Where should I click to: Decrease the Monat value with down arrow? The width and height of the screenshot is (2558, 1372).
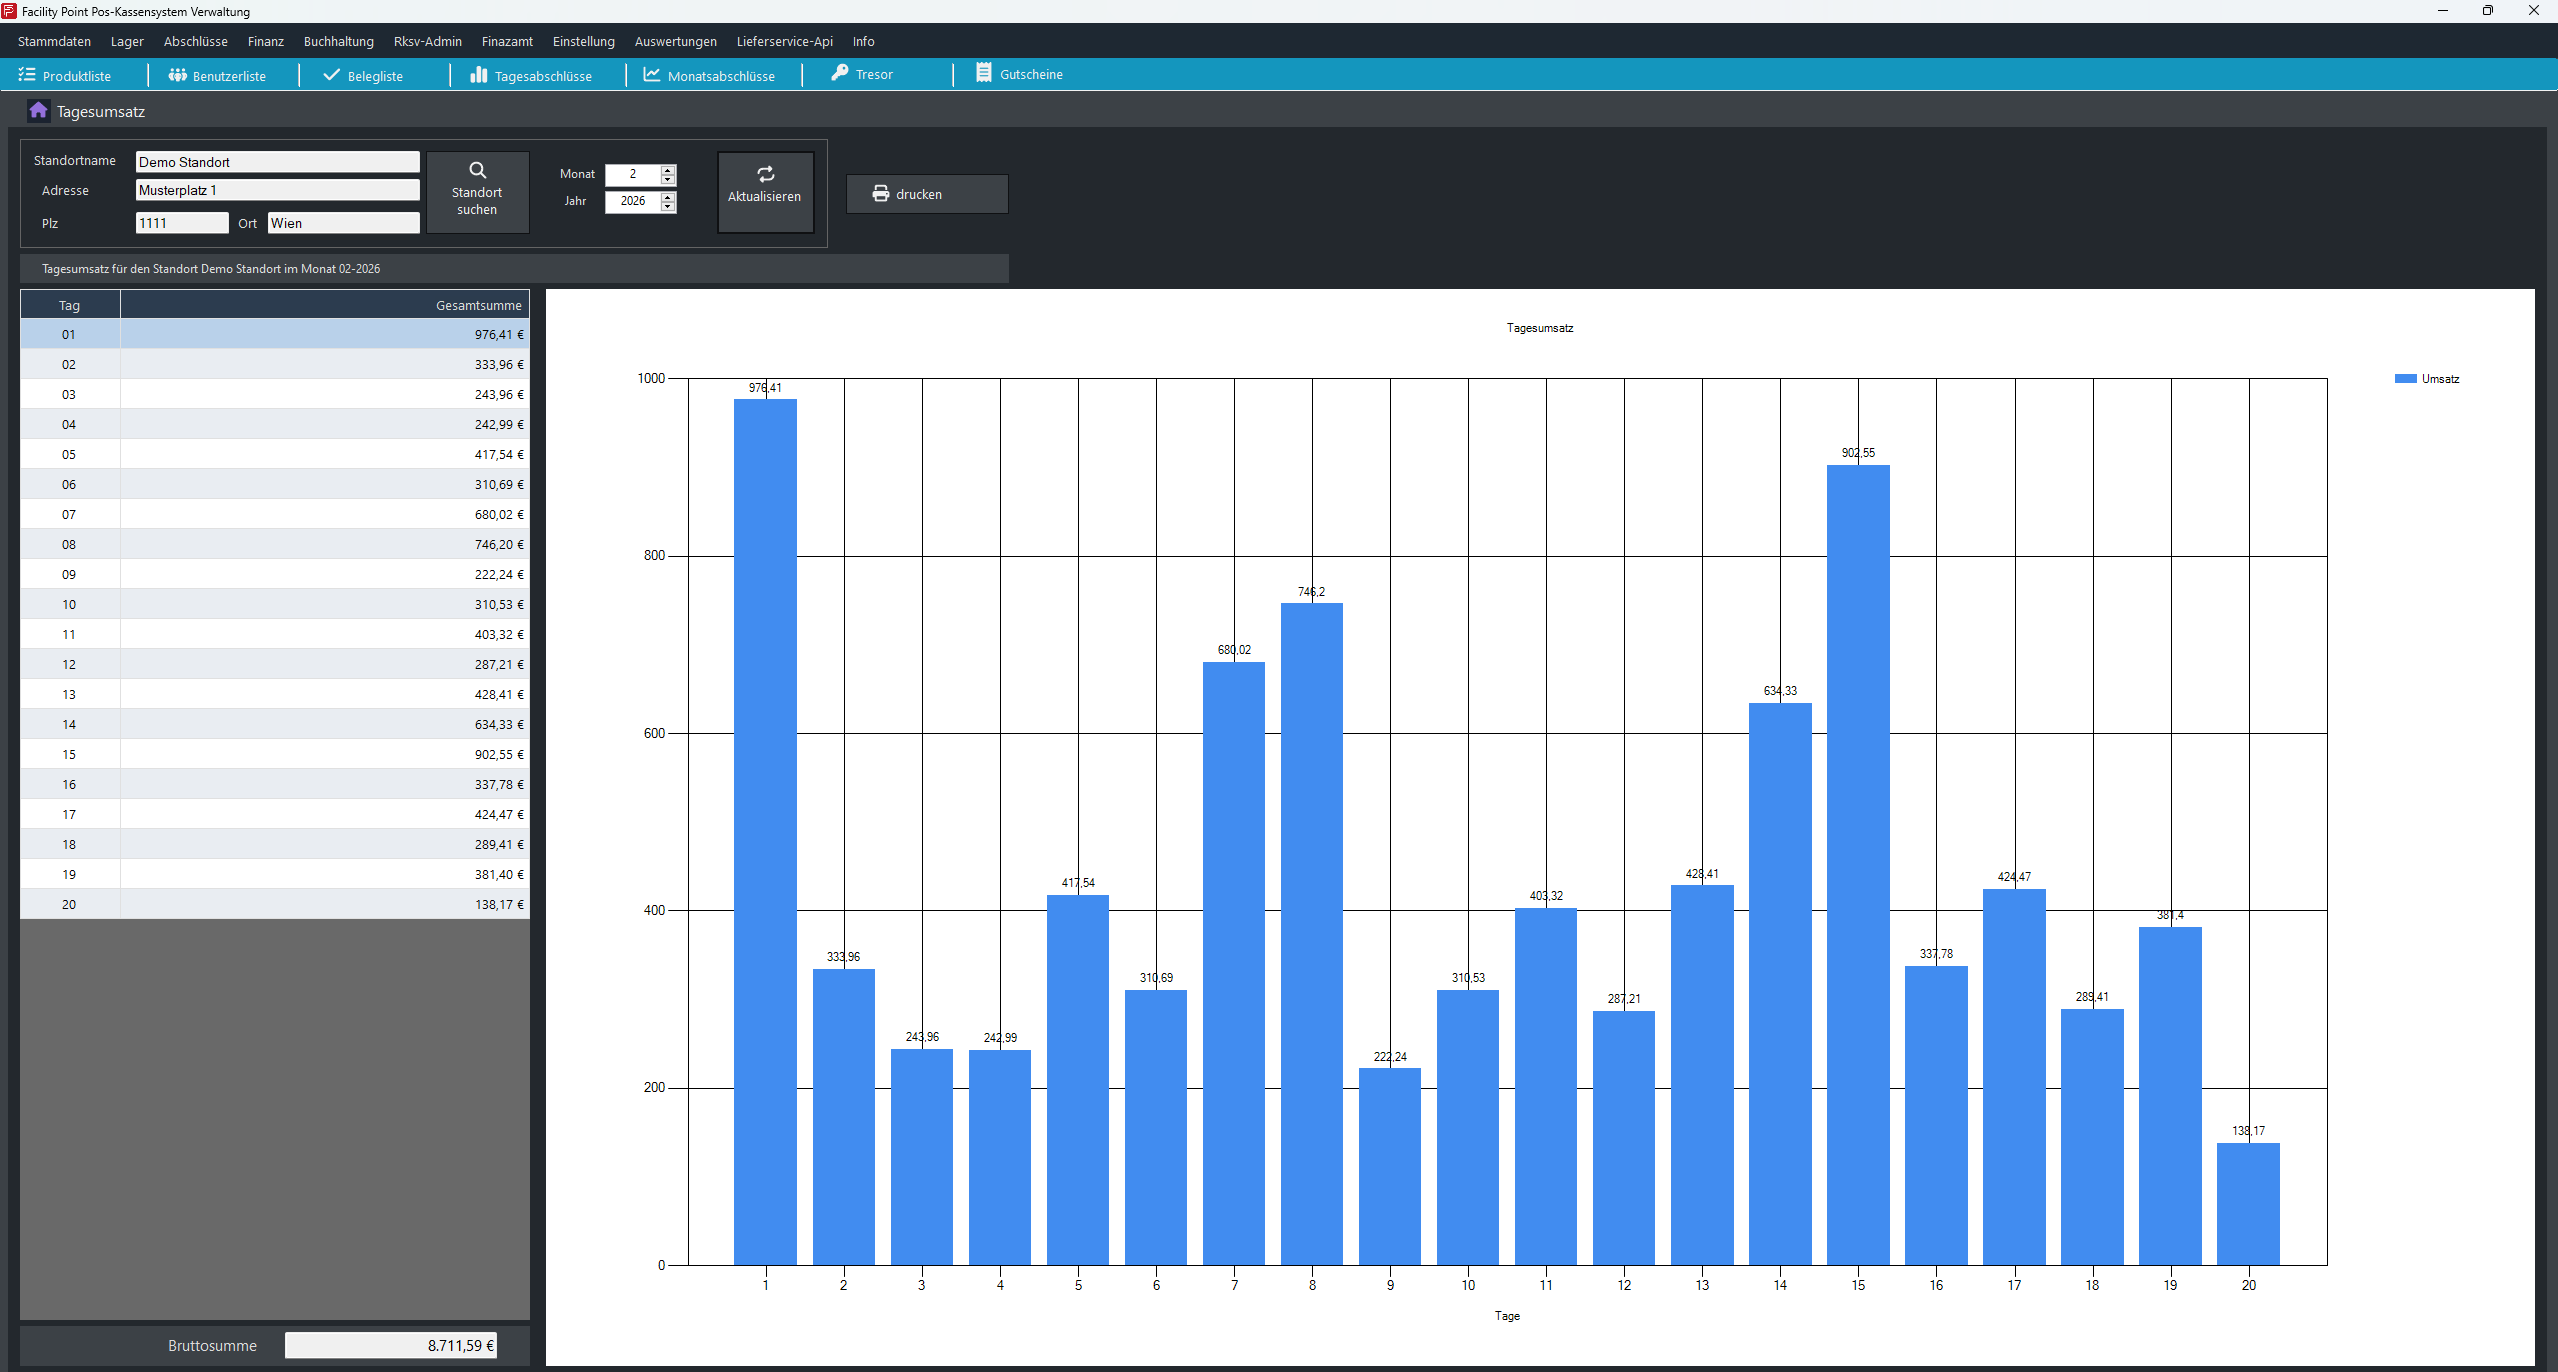click(668, 180)
